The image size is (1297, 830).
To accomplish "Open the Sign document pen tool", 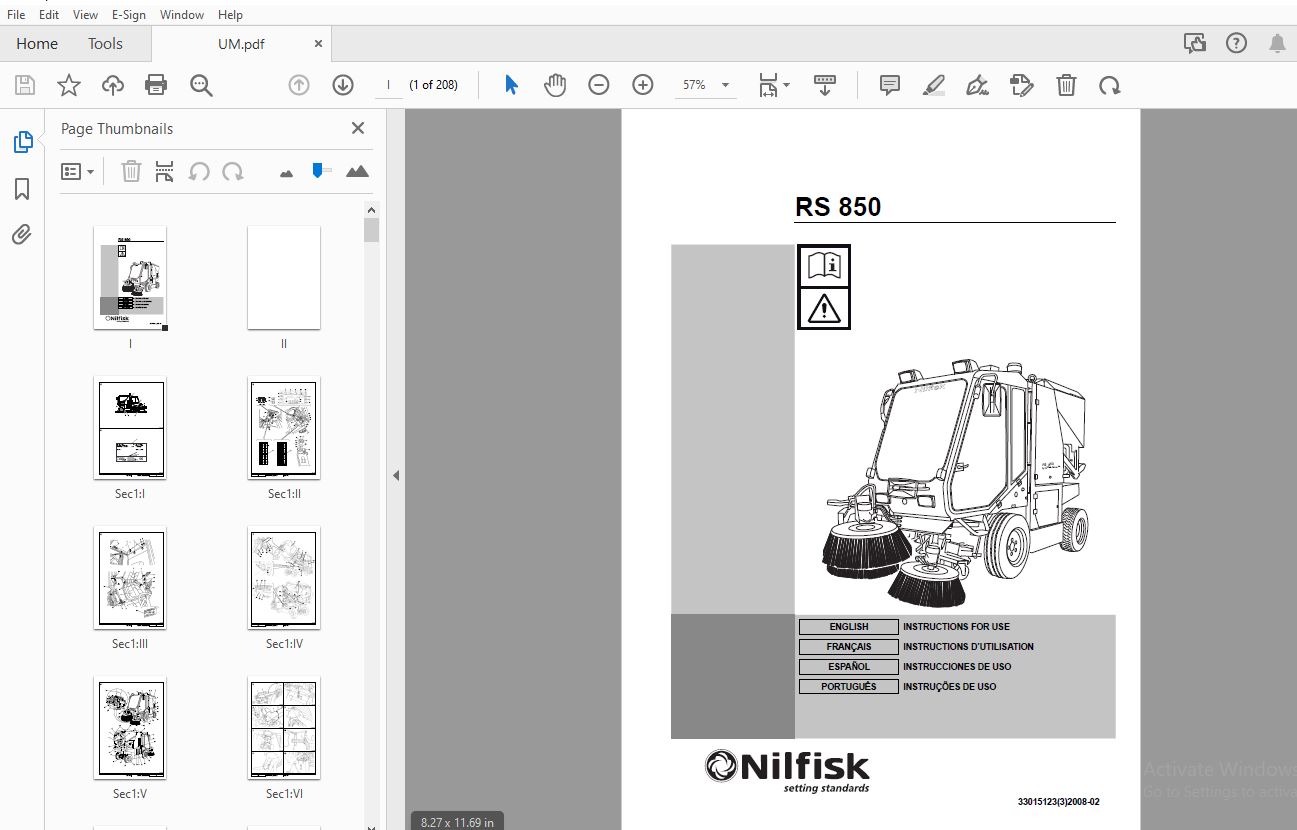I will click(x=978, y=85).
